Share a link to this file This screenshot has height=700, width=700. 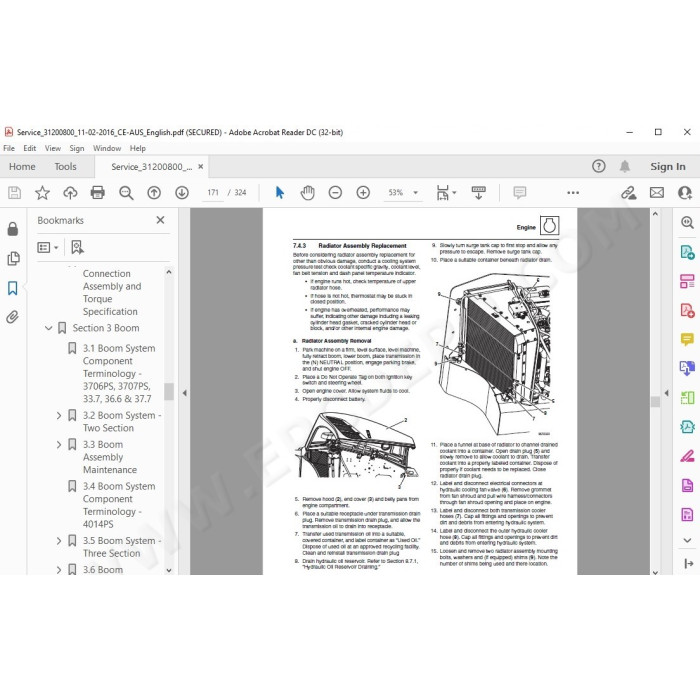click(629, 193)
